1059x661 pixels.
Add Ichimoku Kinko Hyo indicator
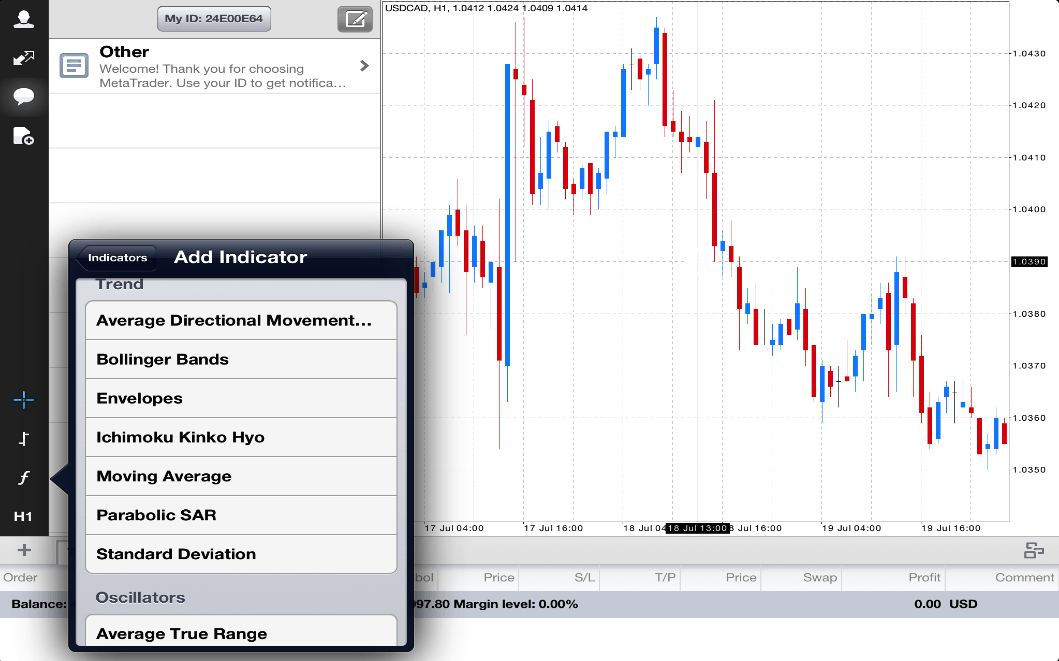click(x=241, y=438)
